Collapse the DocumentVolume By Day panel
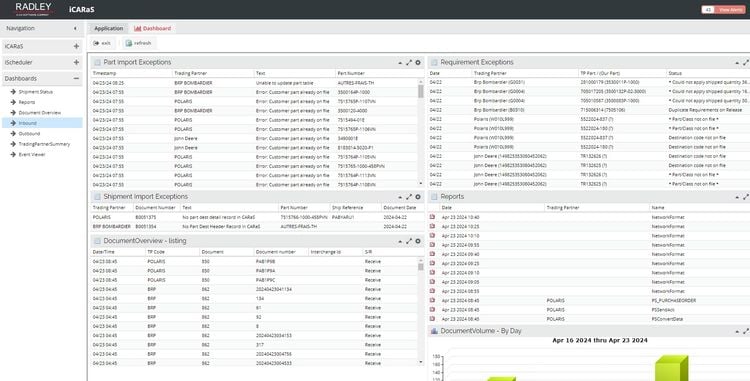750x381 pixels. [x=737, y=331]
